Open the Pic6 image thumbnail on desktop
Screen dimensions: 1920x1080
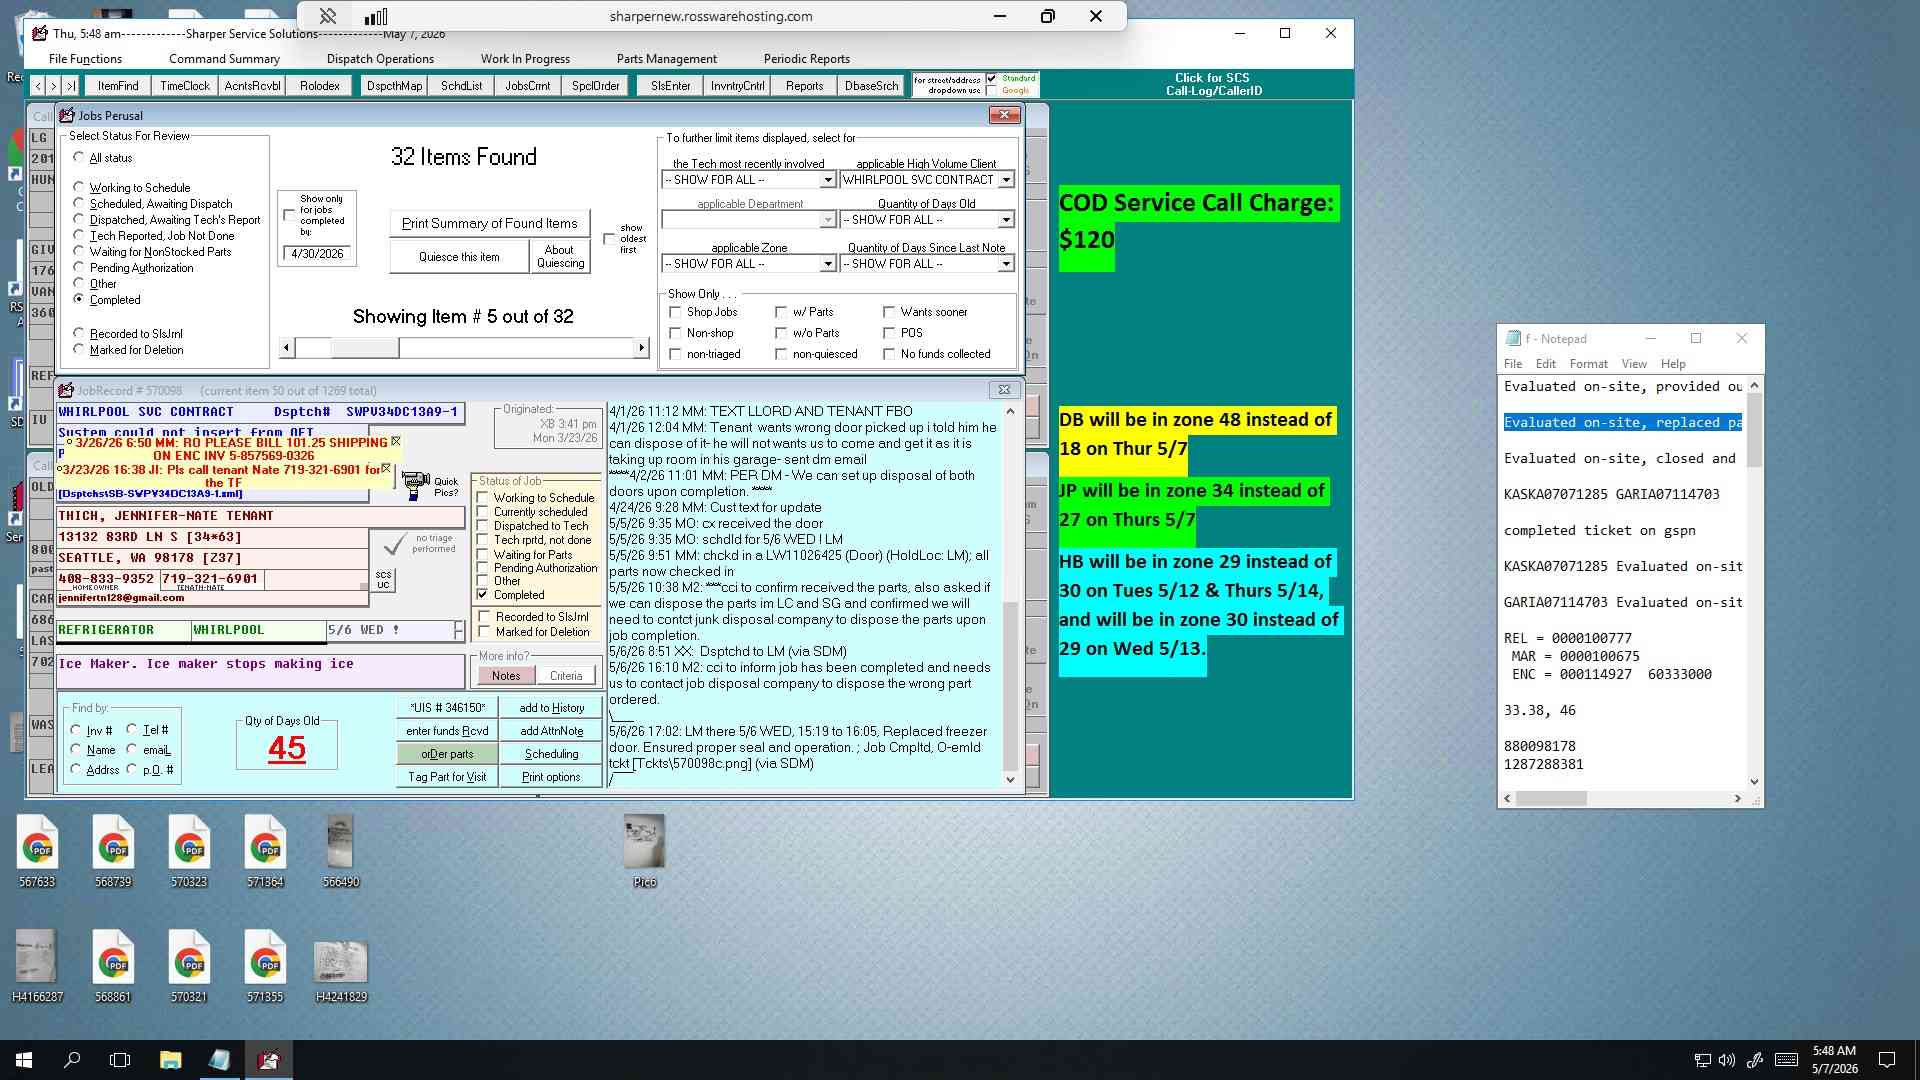coord(644,850)
